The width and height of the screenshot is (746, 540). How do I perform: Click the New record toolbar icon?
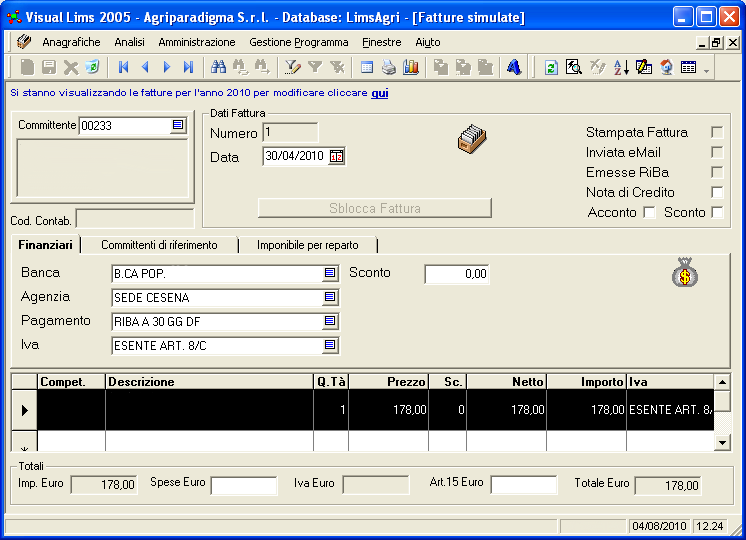point(27,67)
